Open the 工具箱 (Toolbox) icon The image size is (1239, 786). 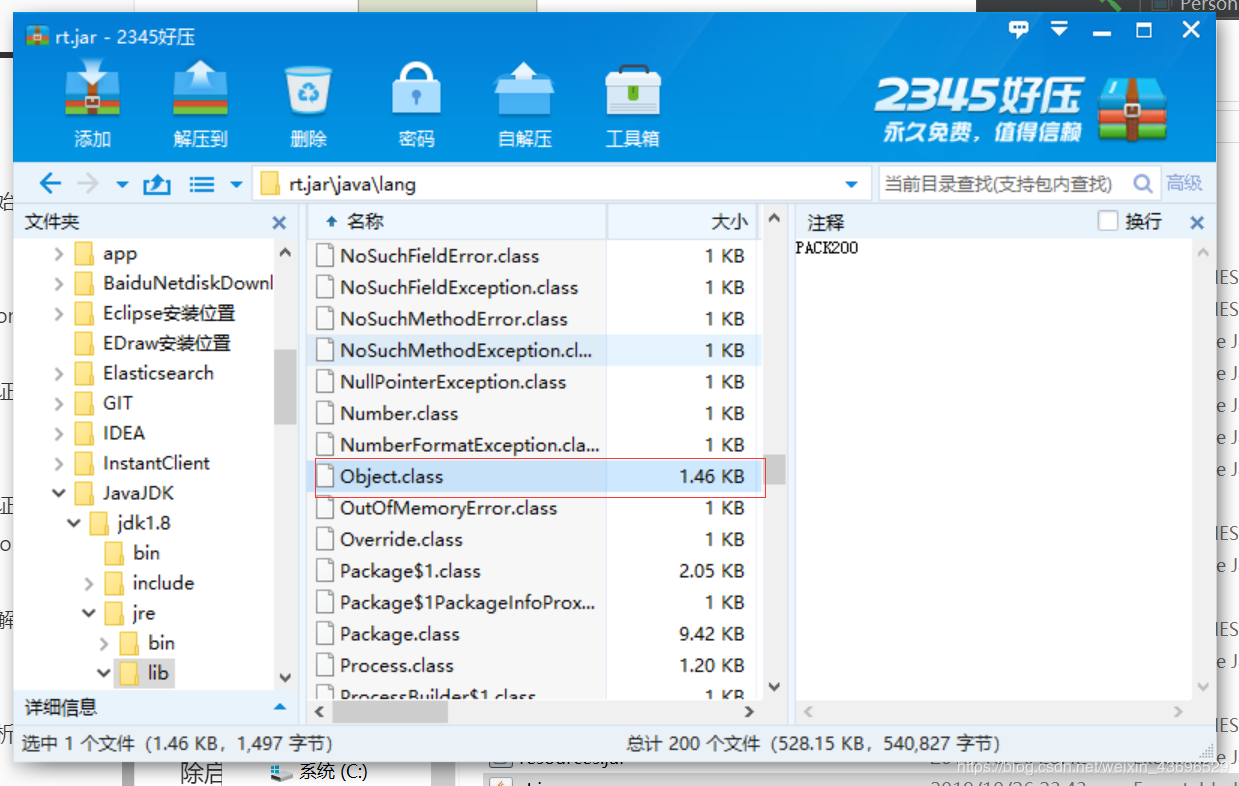point(632,91)
